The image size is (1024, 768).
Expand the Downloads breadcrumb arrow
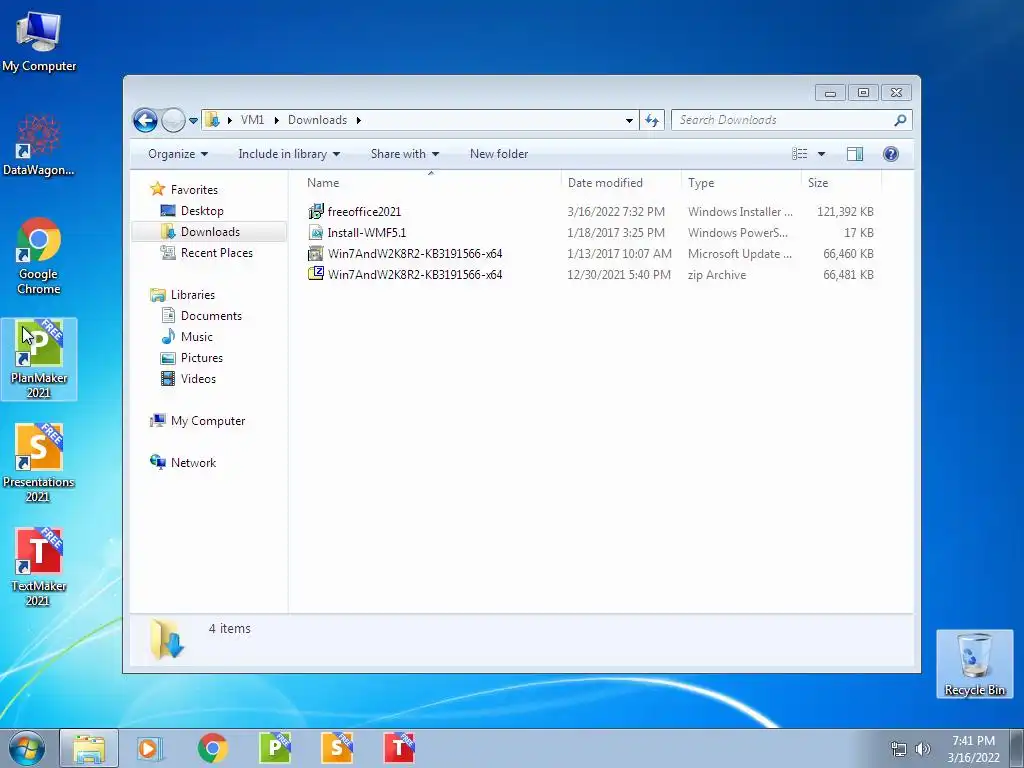pos(359,120)
